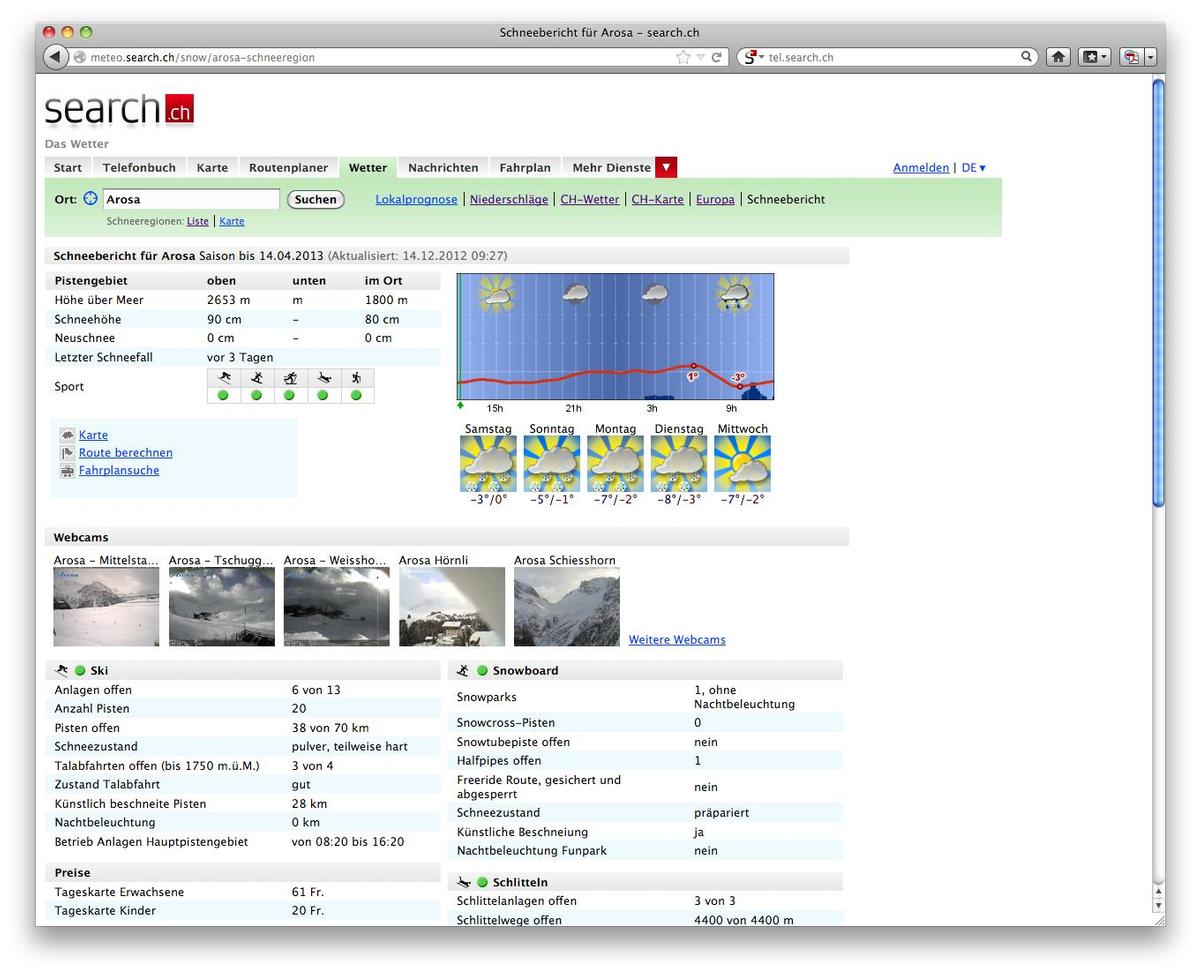This screenshot has height=974, width=1200.
Task: Click the winter hiking icon in the Sport row
Action: pos(356,378)
